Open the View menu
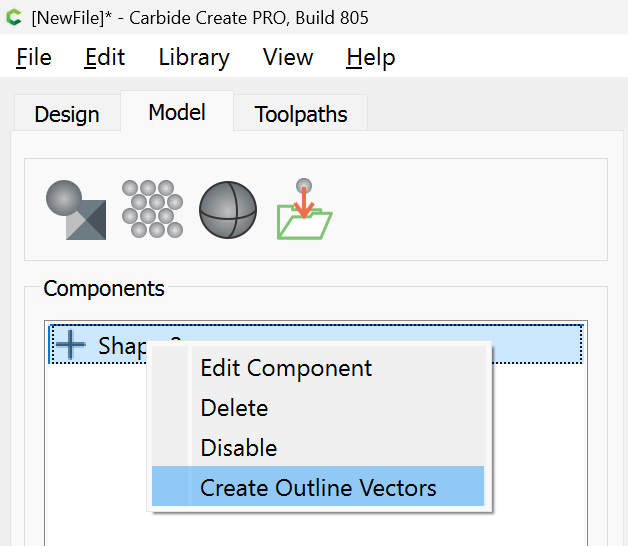The height and width of the screenshot is (546, 628). (x=288, y=57)
